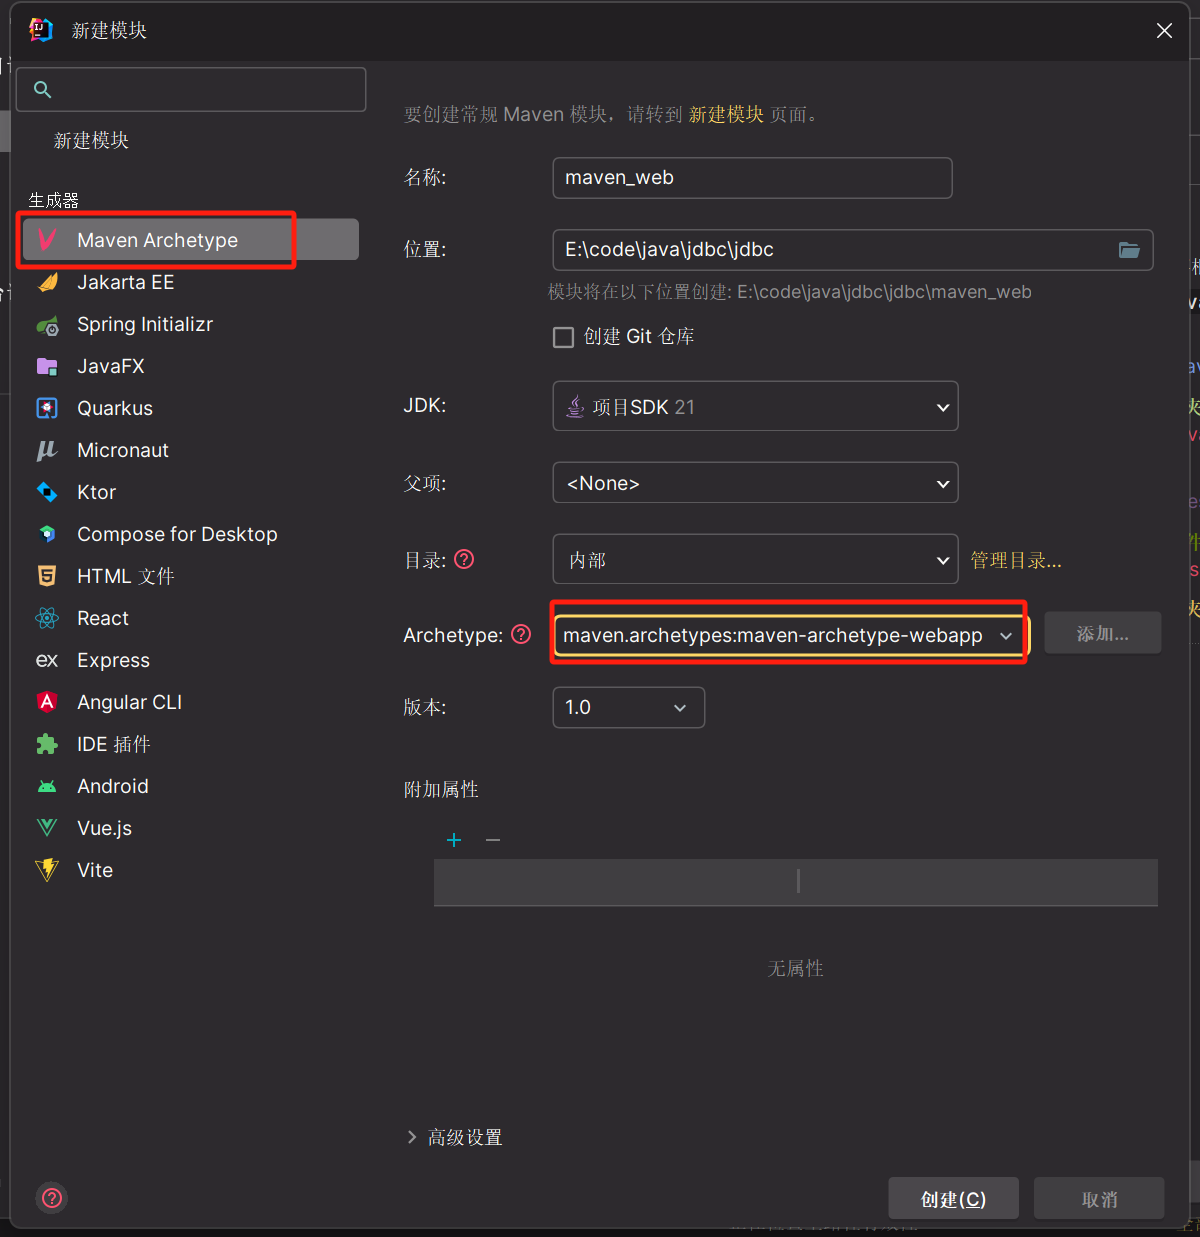Click the Express generator label

click(113, 660)
